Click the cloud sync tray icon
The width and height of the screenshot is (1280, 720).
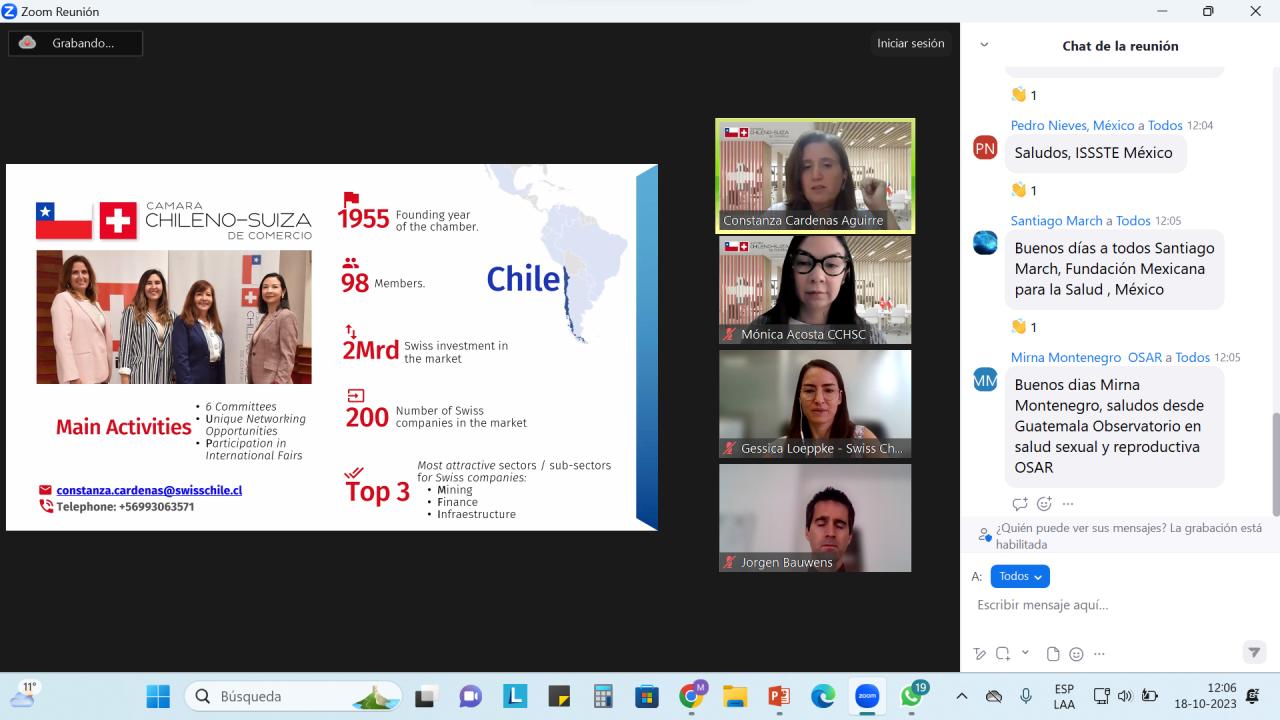point(993,696)
